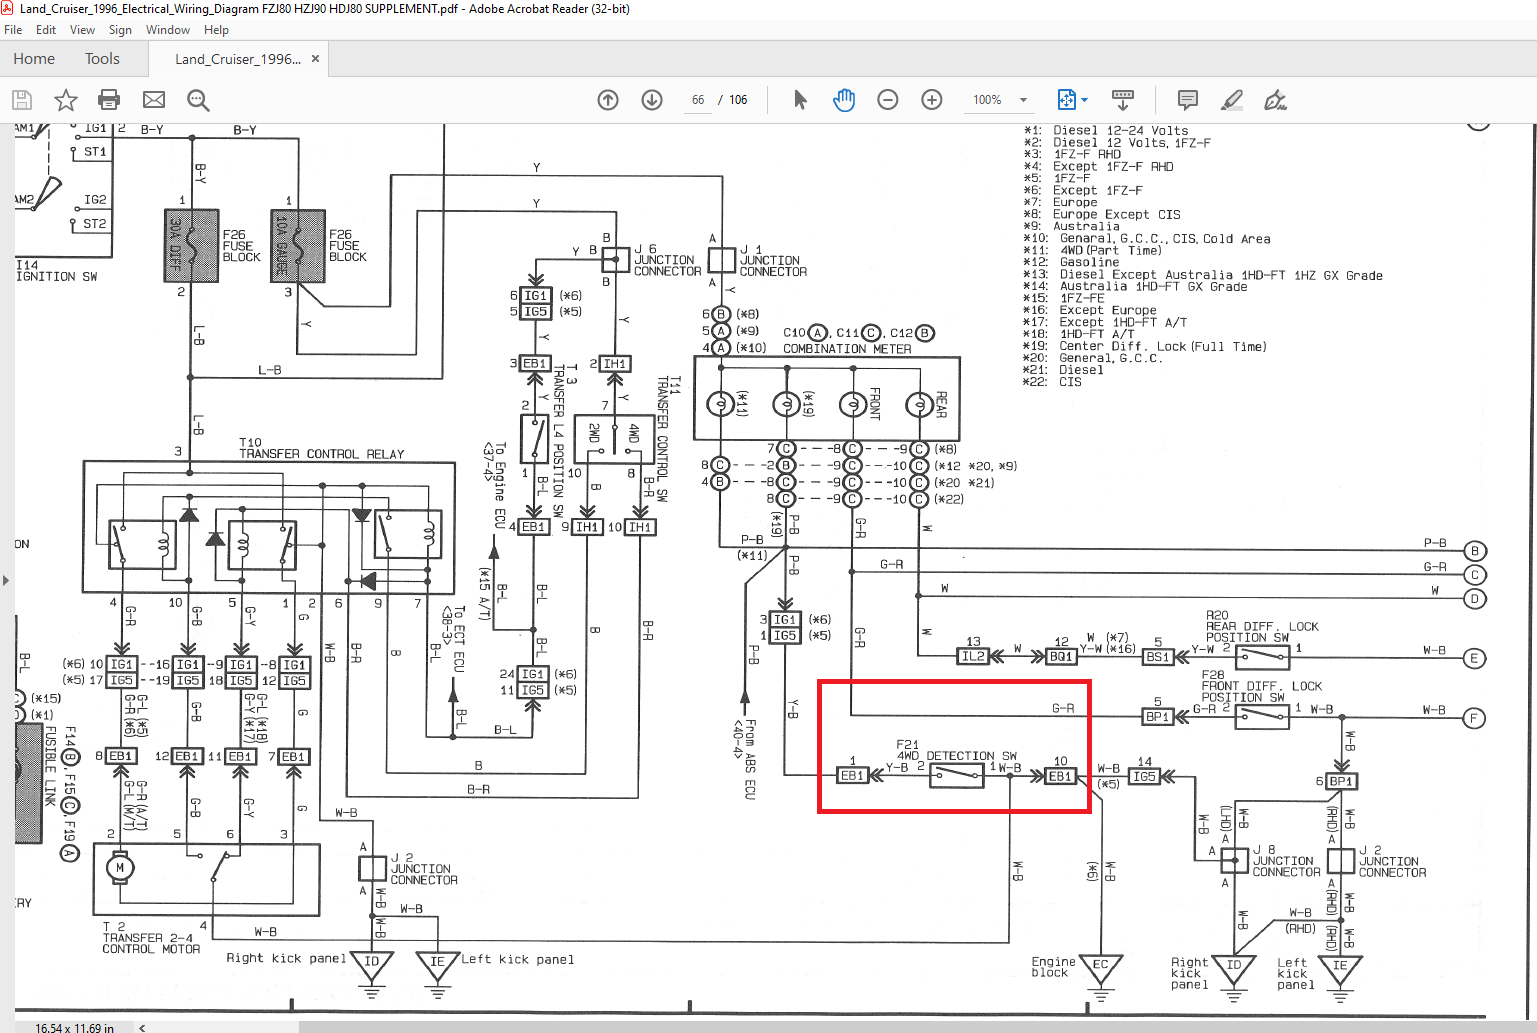Screen dimensions: 1537x1033
Task: Click the I14 Ignition SW label
Action: [56, 271]
